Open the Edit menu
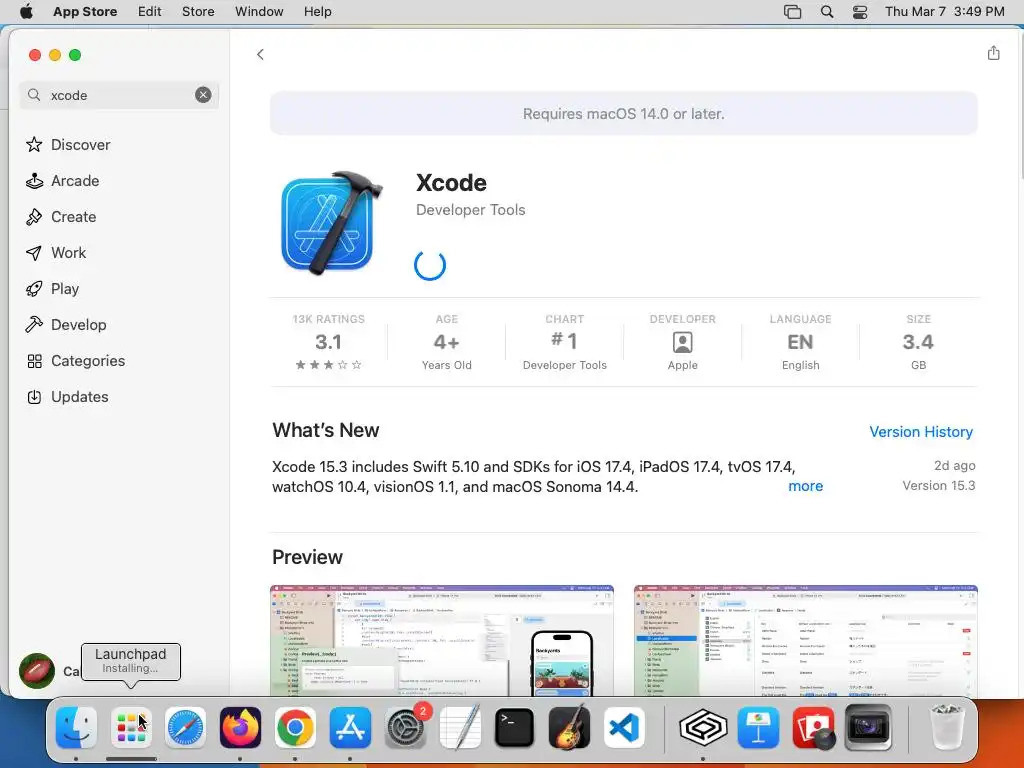The width and height of the screenshot is (1024, 768). (150, 12)
